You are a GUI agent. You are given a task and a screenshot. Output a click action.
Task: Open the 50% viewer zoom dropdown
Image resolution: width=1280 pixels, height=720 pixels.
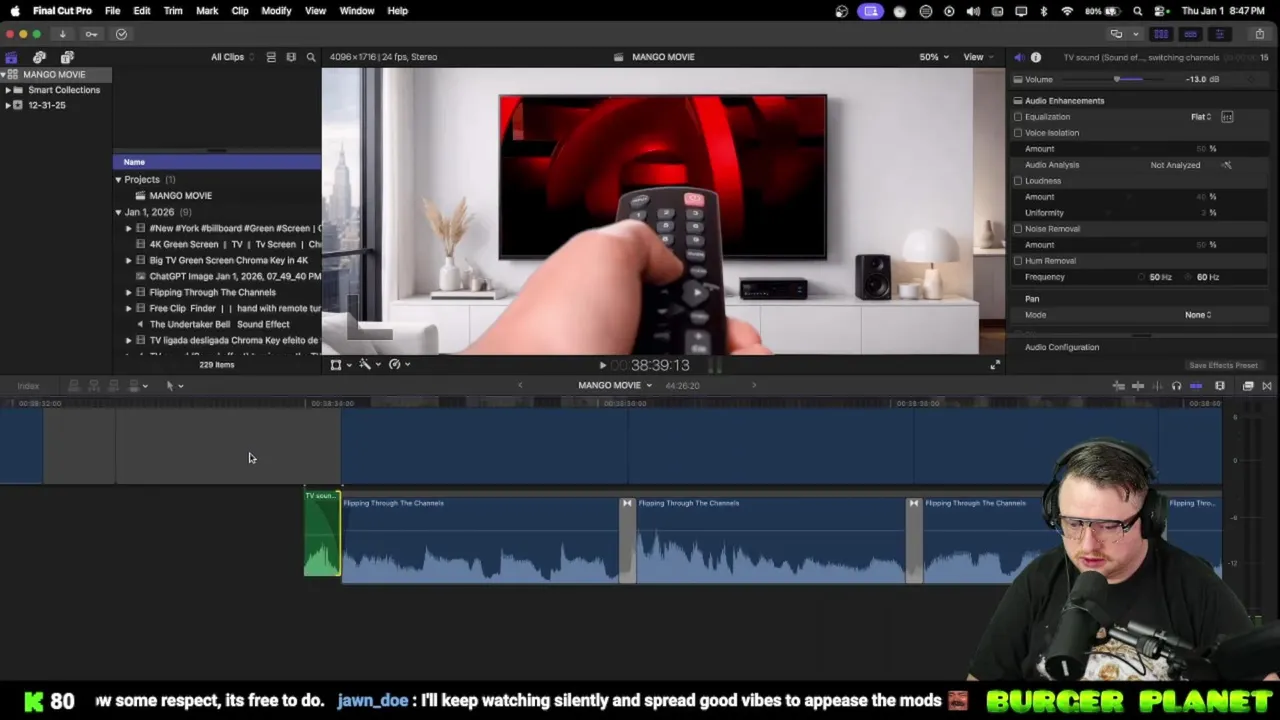[934, 57]
